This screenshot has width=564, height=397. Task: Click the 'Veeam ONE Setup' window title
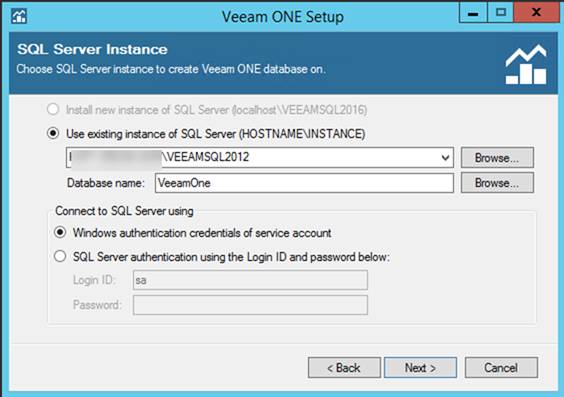point(283,17)
